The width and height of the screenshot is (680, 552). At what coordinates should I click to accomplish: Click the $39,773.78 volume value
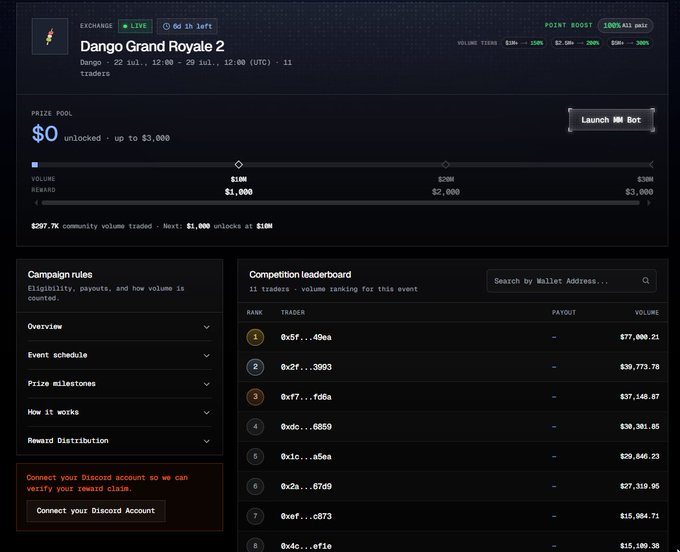pos(640,367)
